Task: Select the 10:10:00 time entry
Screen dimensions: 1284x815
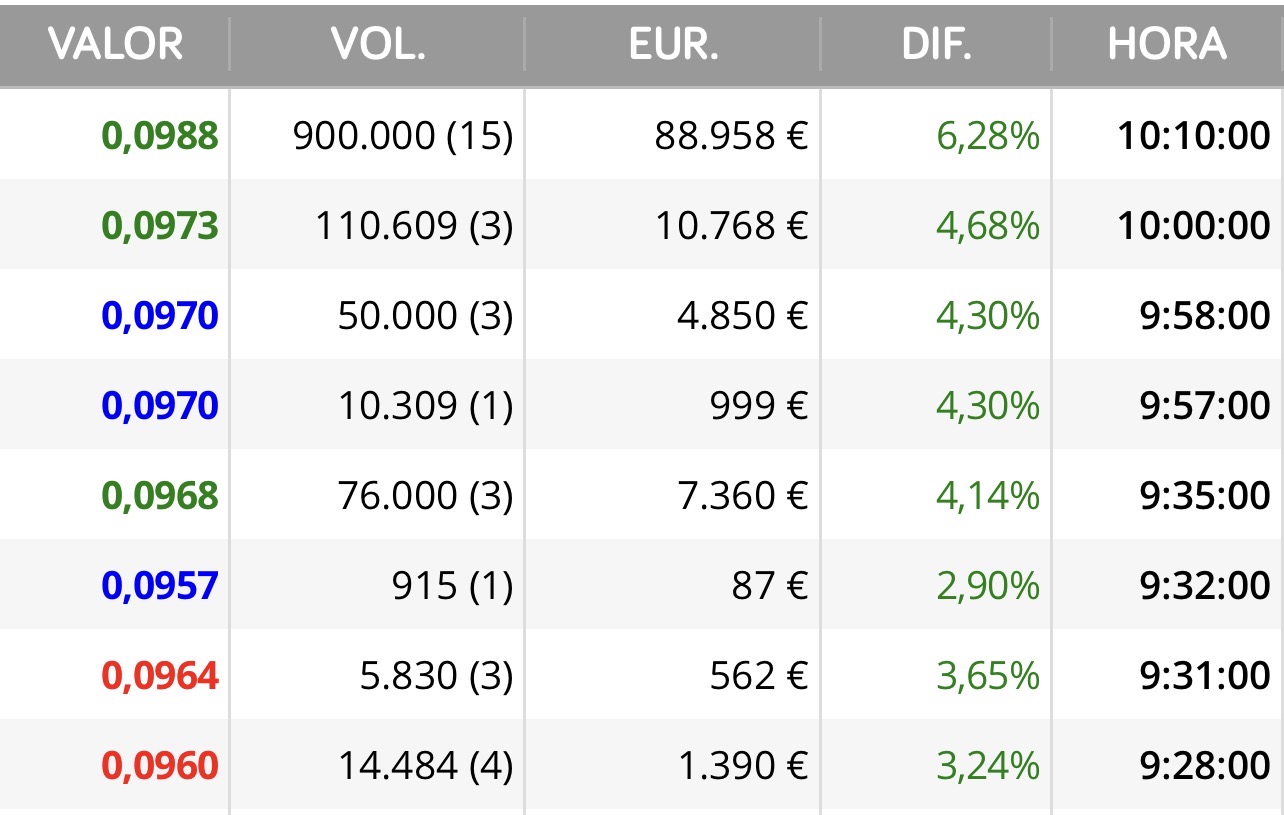Action: [1194, 136]
